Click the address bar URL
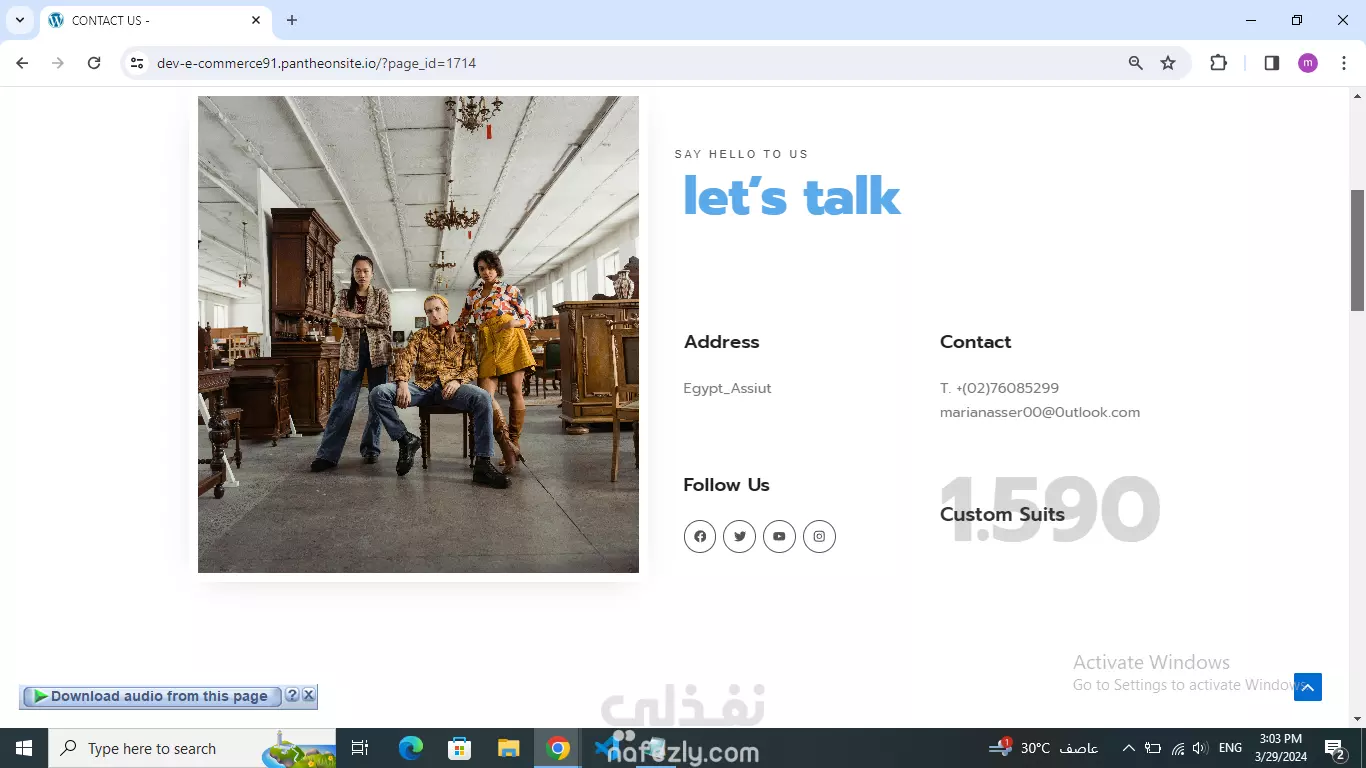The height and width of the screenshot is (768, 1366). pos(316,63)
